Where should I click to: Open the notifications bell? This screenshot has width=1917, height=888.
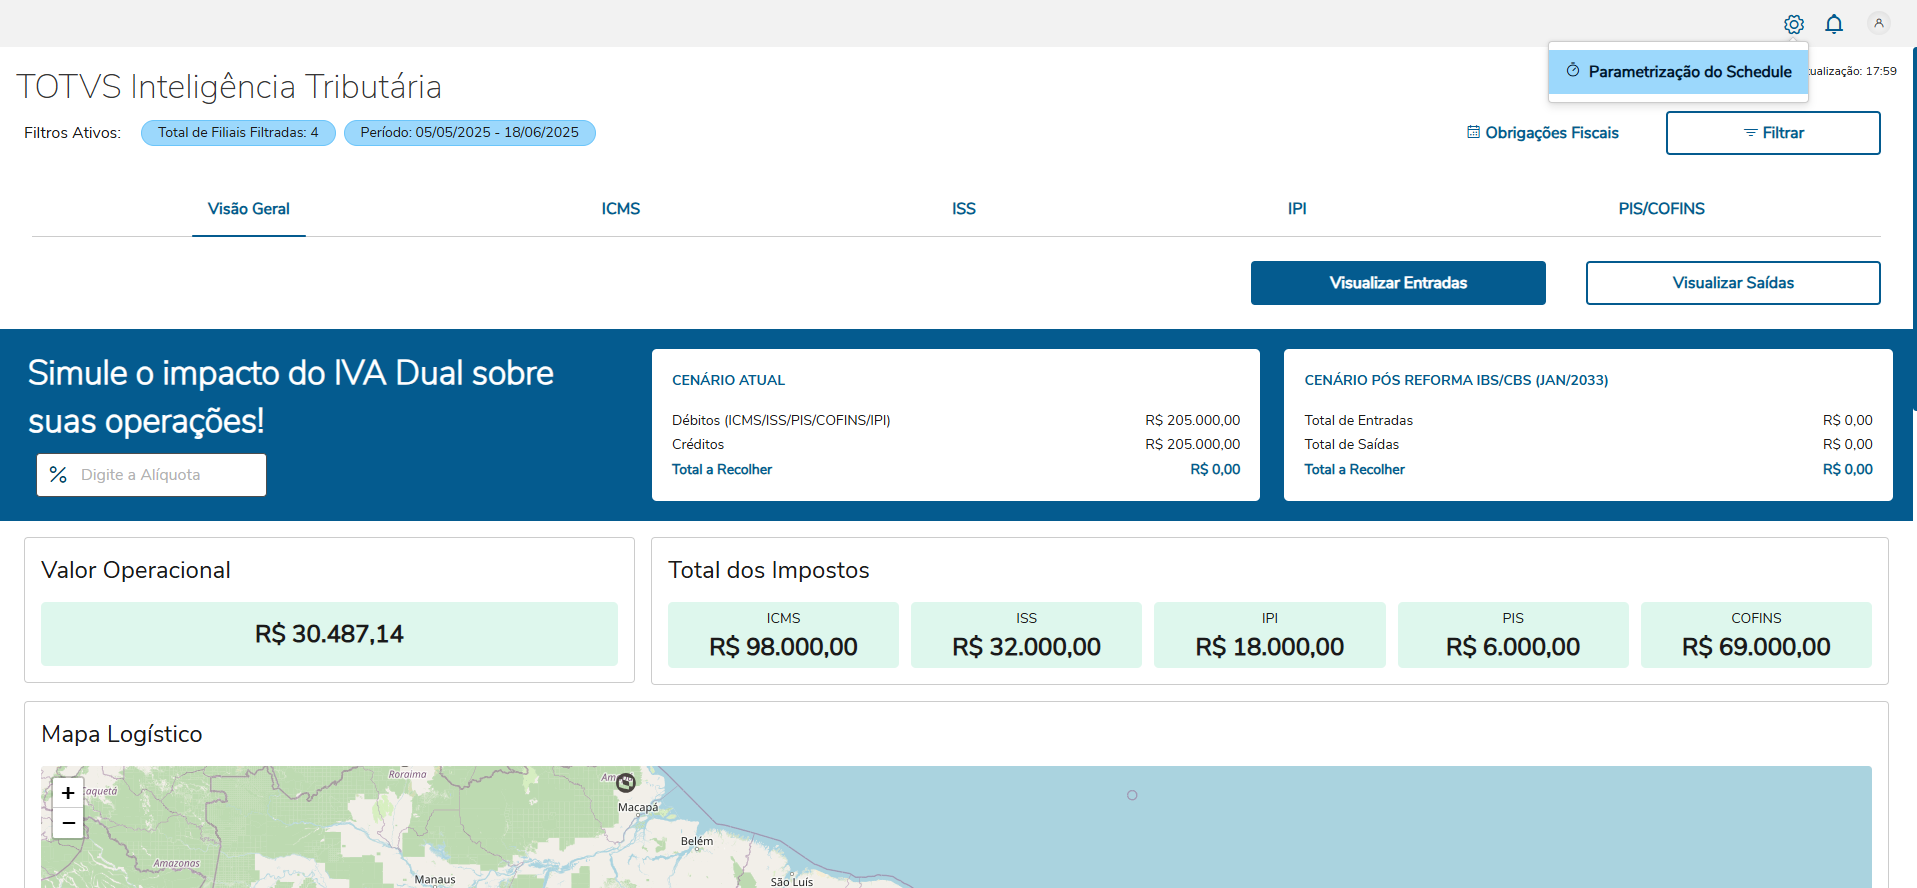coord(1834,24)
